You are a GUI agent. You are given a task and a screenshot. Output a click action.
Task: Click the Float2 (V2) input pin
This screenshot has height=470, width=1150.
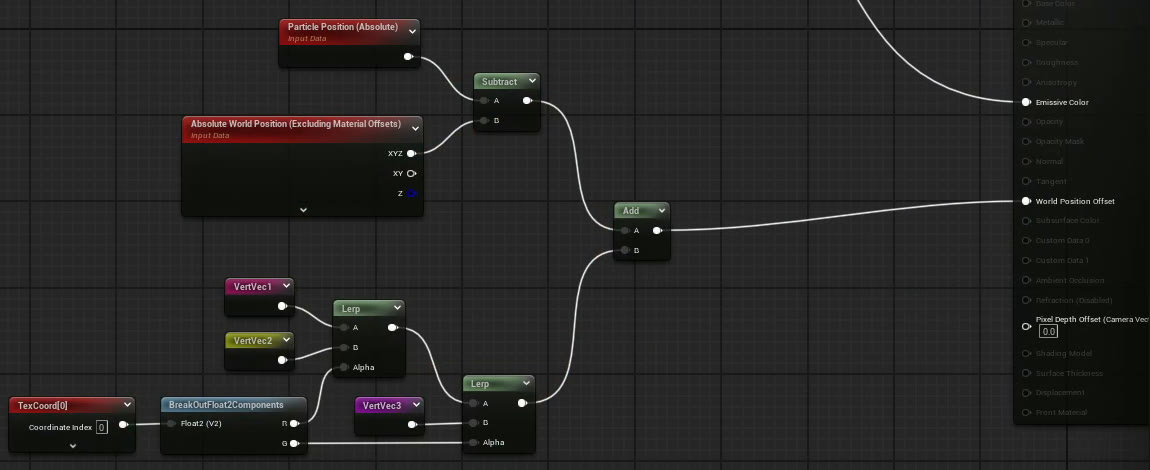pos(171,423)
